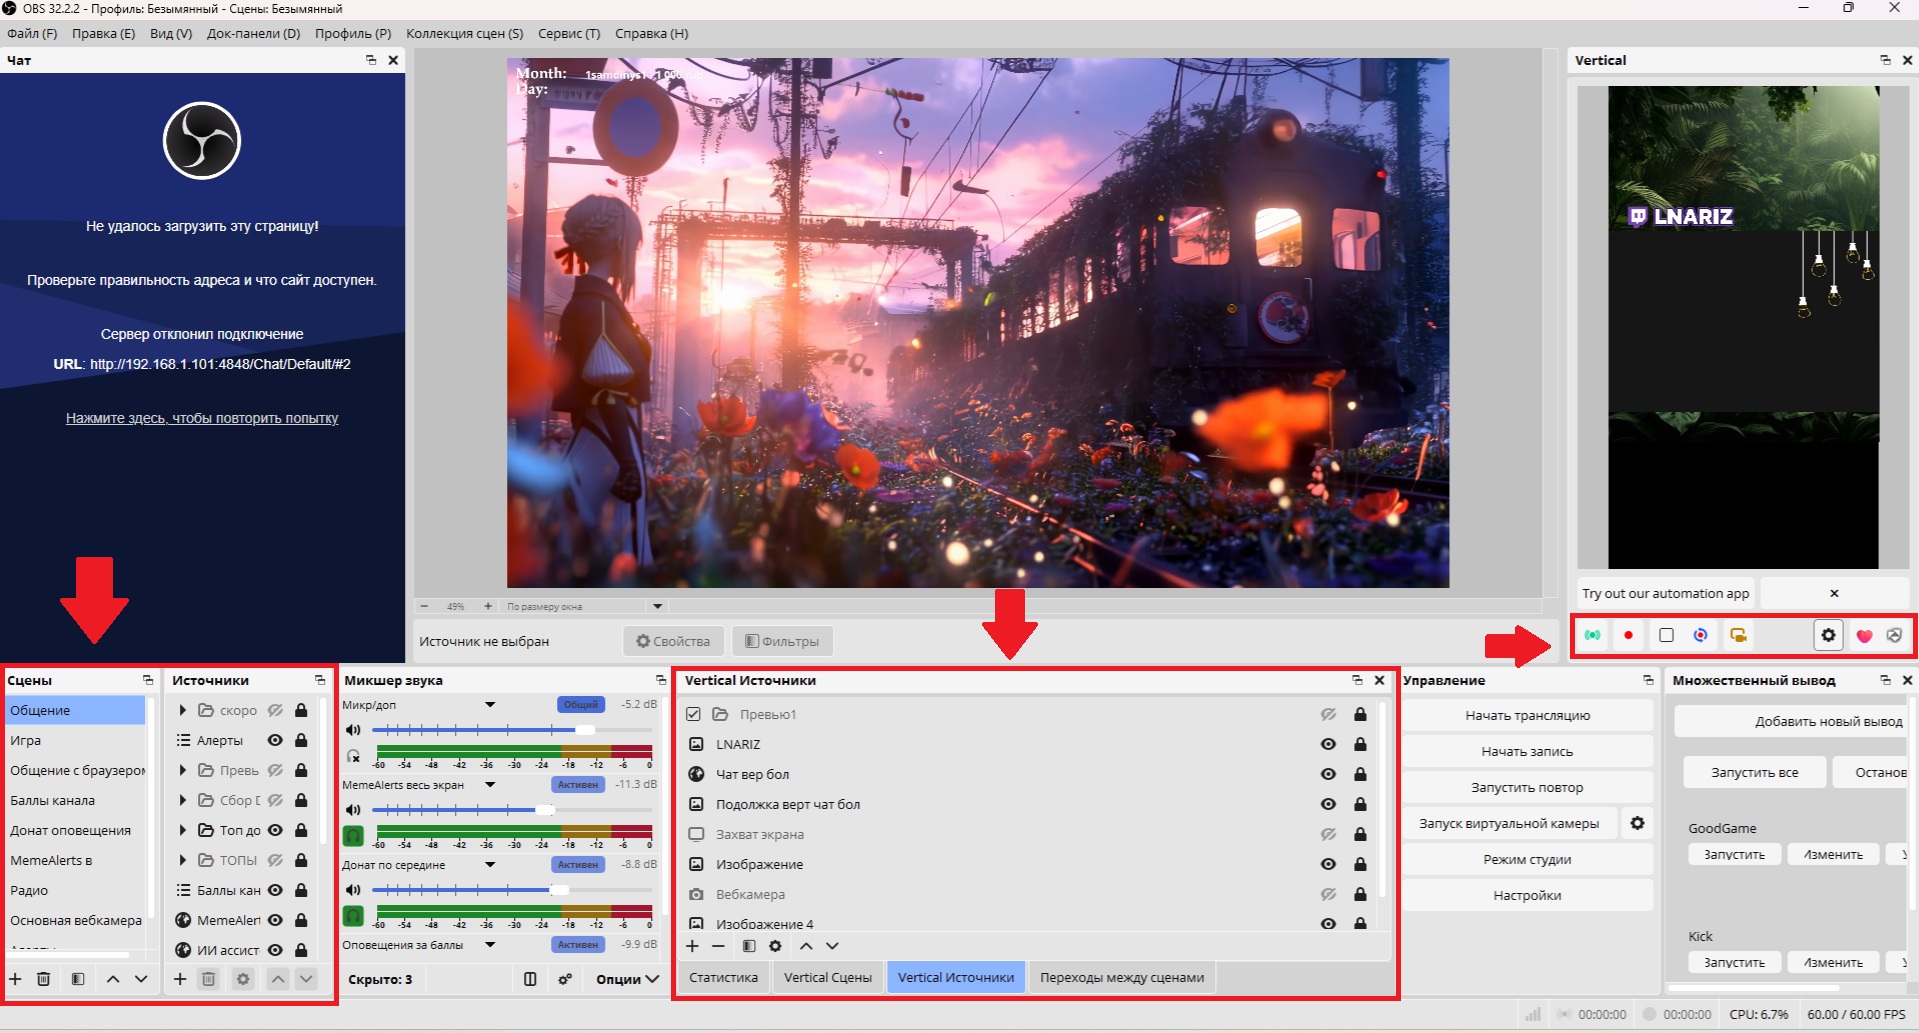Expand the Сбор group in Источники
Screen dimensions: 1919x1033
point(182,800)
